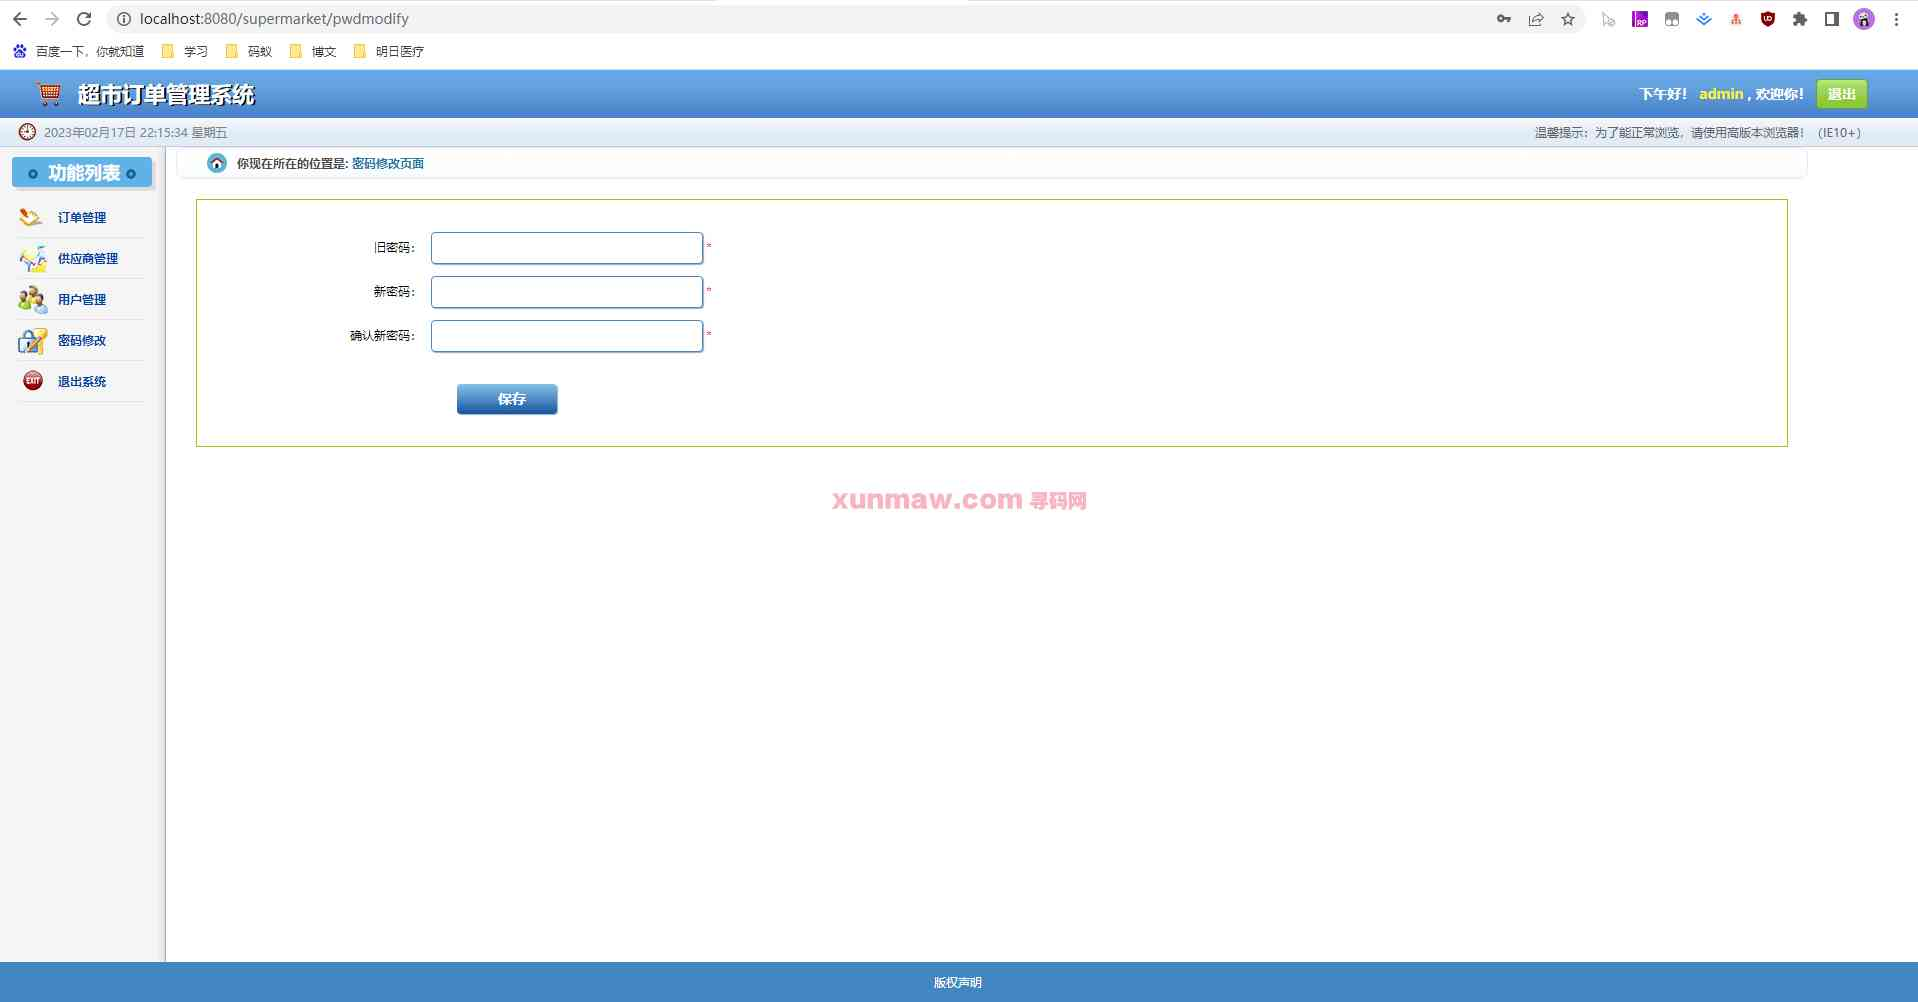Image resolution: width=1918 pixels, height=1002 pixels.
Task: Click the home location icon
Action: 217,163
